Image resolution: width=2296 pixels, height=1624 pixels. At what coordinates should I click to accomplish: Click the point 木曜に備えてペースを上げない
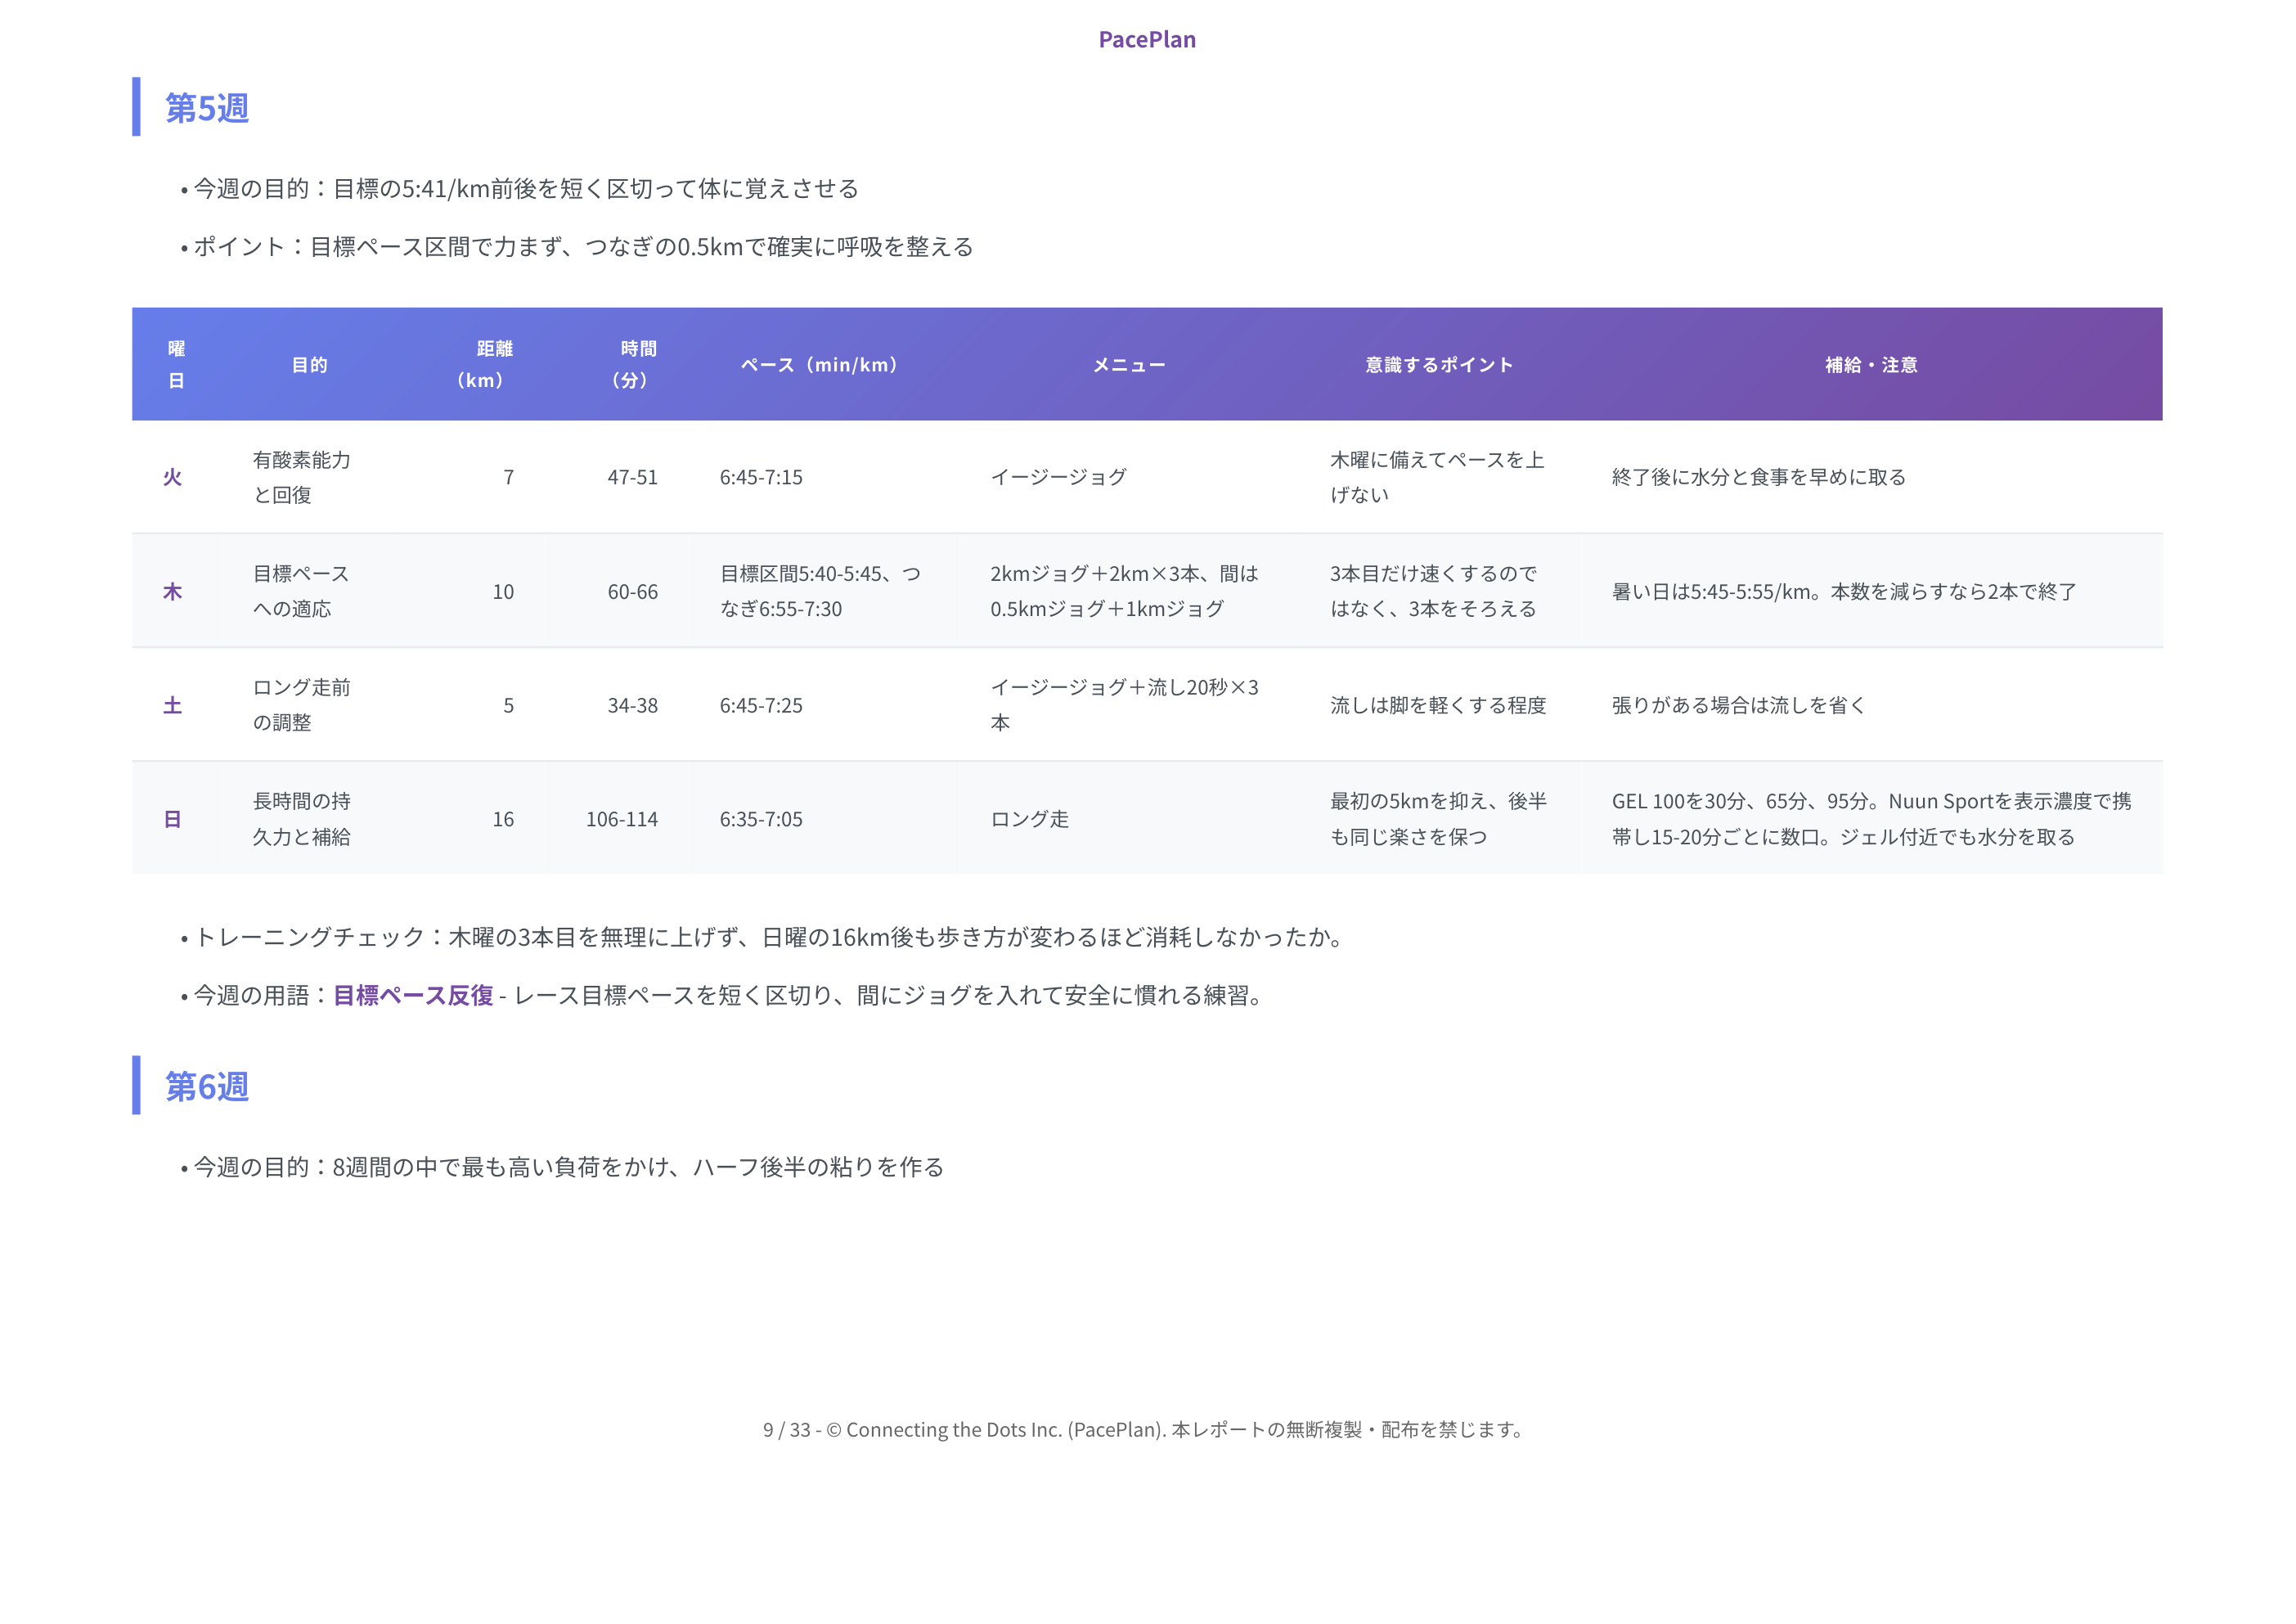1437,477
